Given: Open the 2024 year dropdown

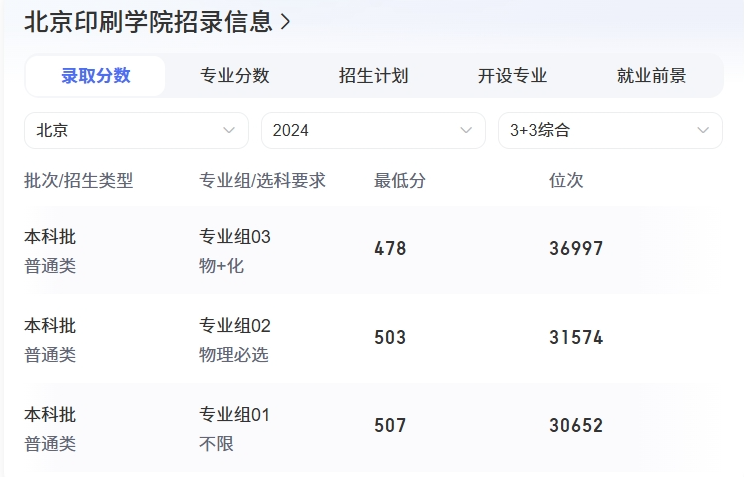Looking at the screenshot, I should pos(373,130).
